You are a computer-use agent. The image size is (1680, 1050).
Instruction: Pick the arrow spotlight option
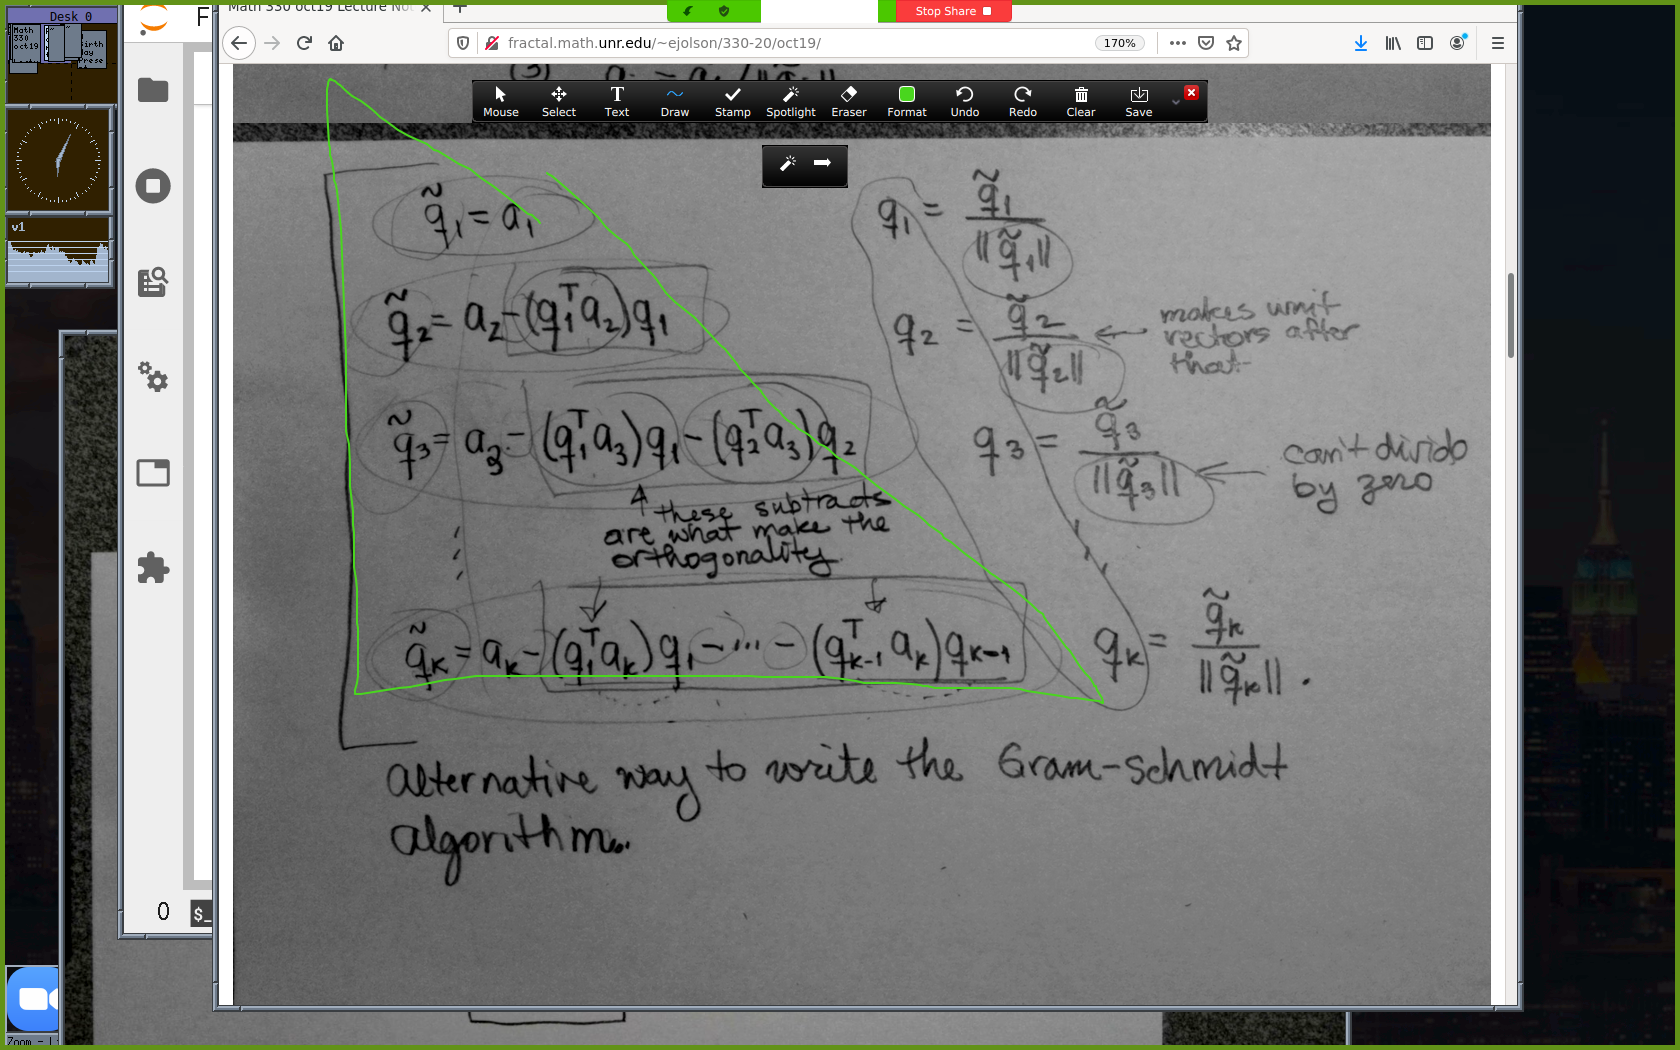(x=822, y=163)
